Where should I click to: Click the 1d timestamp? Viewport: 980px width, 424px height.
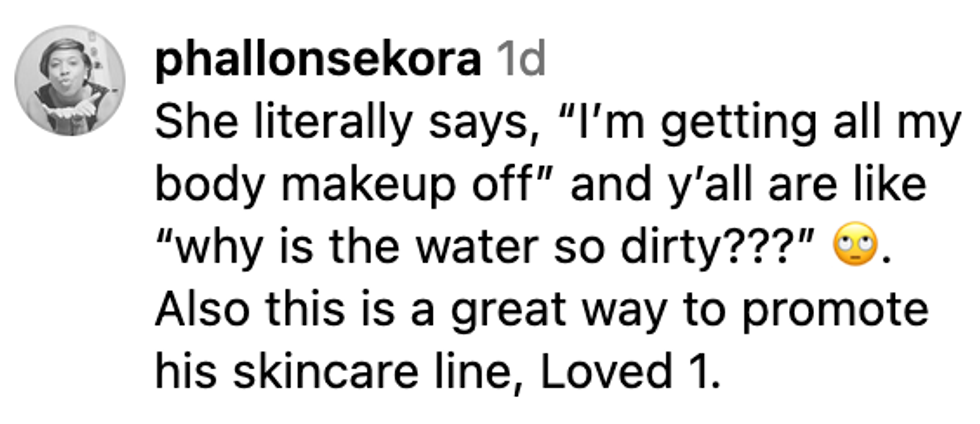(x=519, y=62)
